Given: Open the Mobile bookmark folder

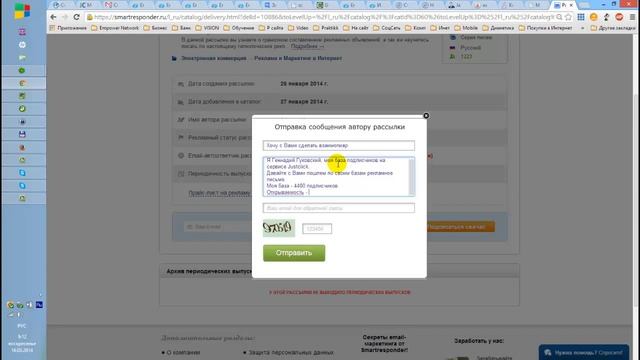Looking at the screenshot, I should 466,28.
